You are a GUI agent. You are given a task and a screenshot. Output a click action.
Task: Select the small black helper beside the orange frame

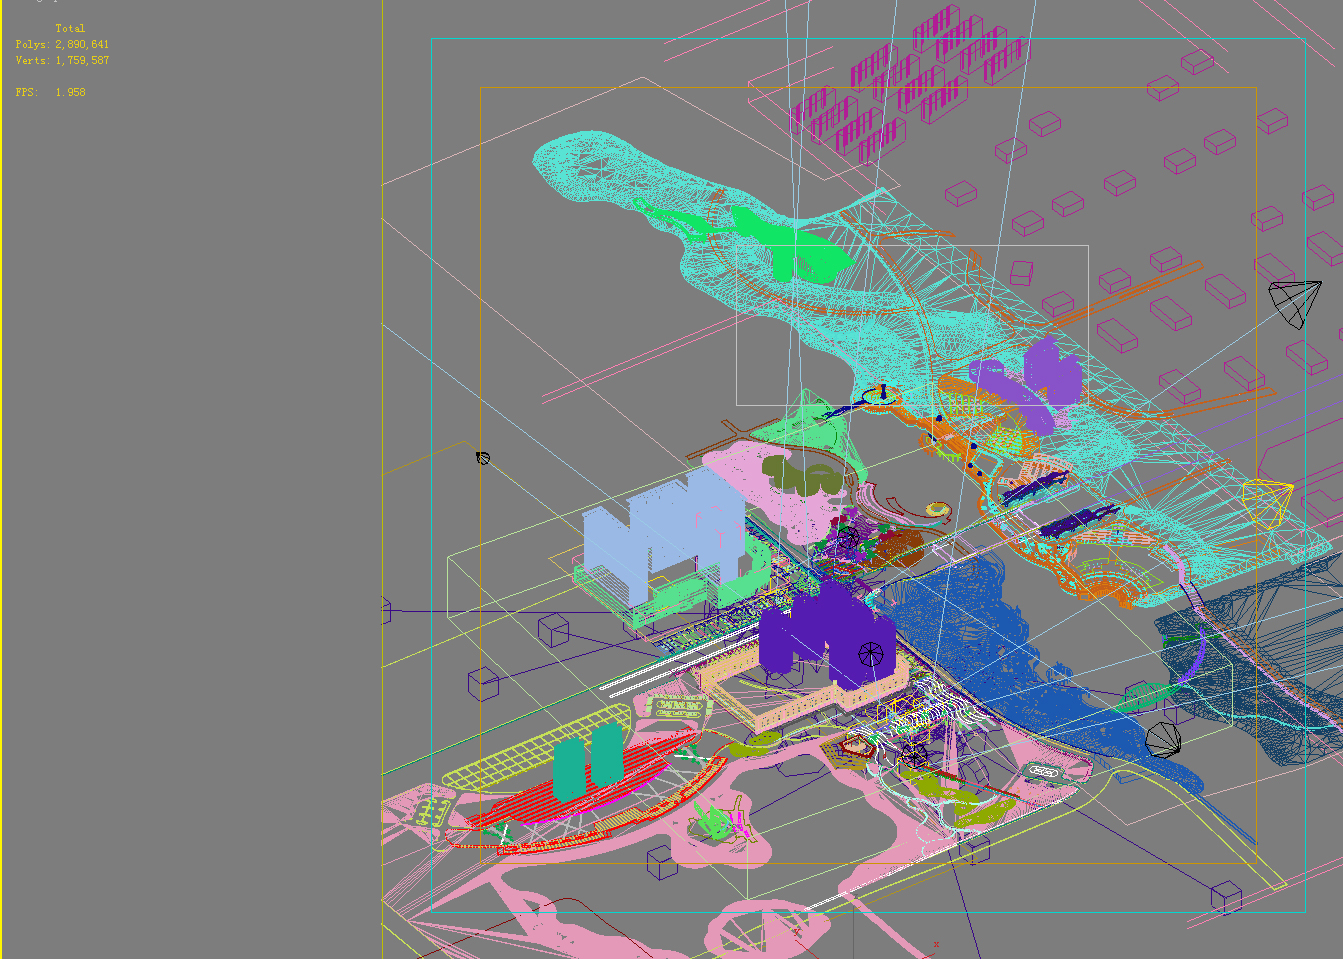[x=483, y=458]
